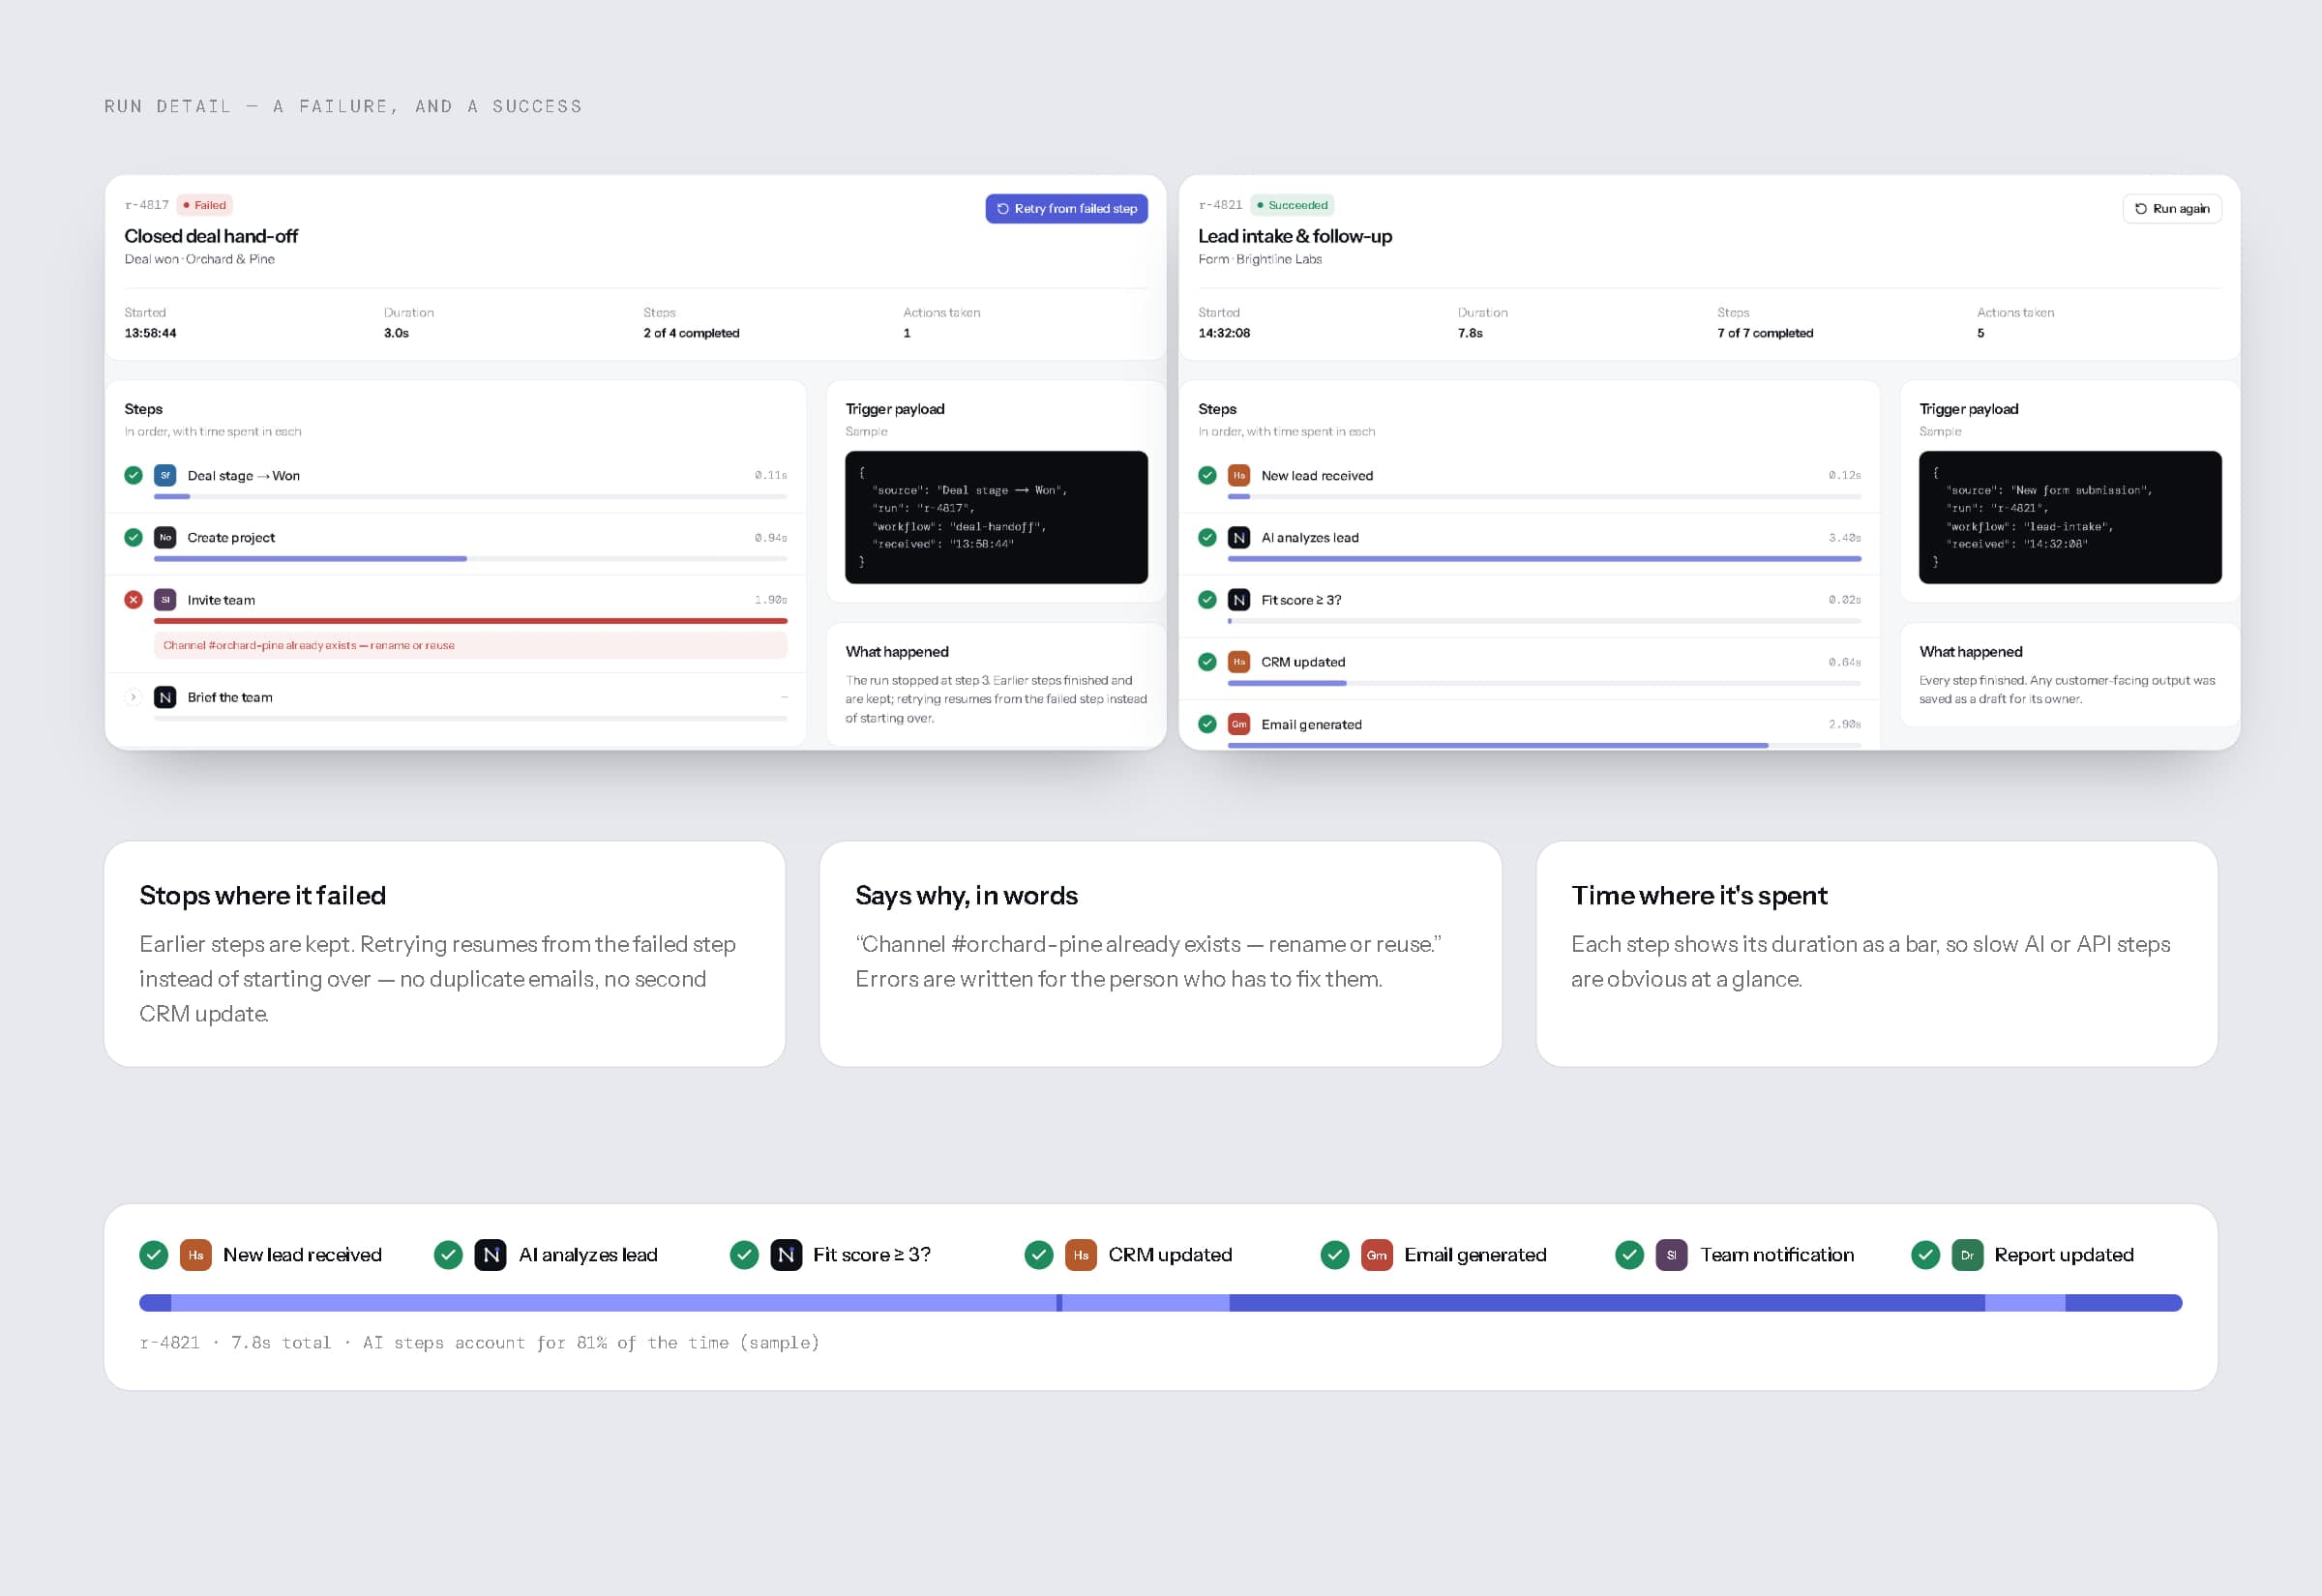Image resolution: width=2322 pixels, height=1596 pixels.
Task: Click Form · Brightline Labs subtitle
Action: pyautogui.click(x=1260, y=259)
